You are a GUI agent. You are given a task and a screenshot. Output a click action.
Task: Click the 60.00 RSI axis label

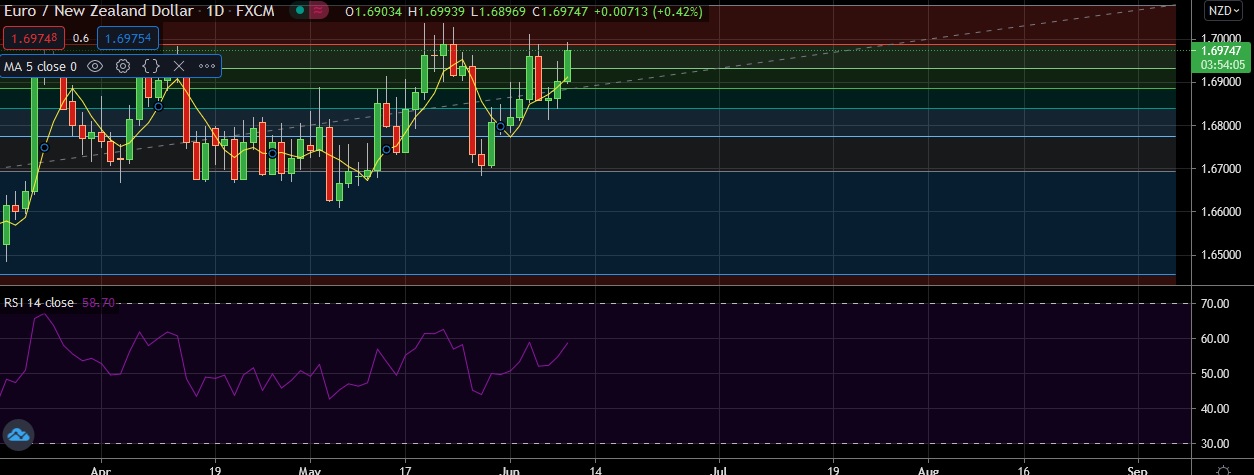[x=1216, y=339]
